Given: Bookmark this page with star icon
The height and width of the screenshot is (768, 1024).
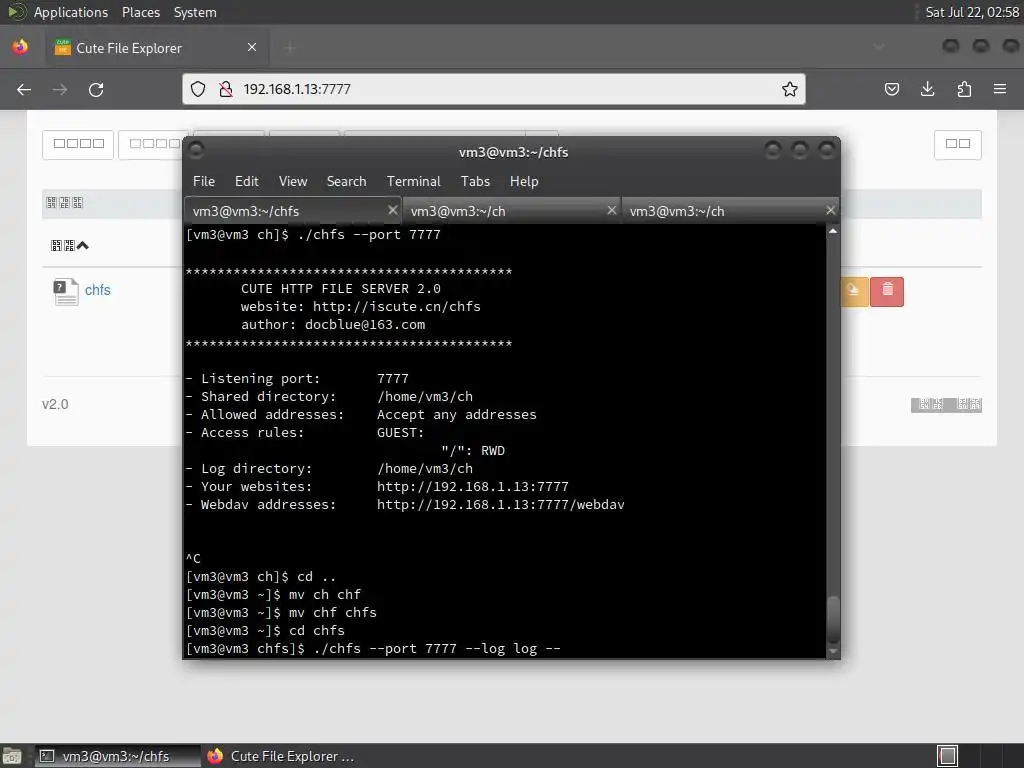Looking at the screenshot, I should [790, 89].
